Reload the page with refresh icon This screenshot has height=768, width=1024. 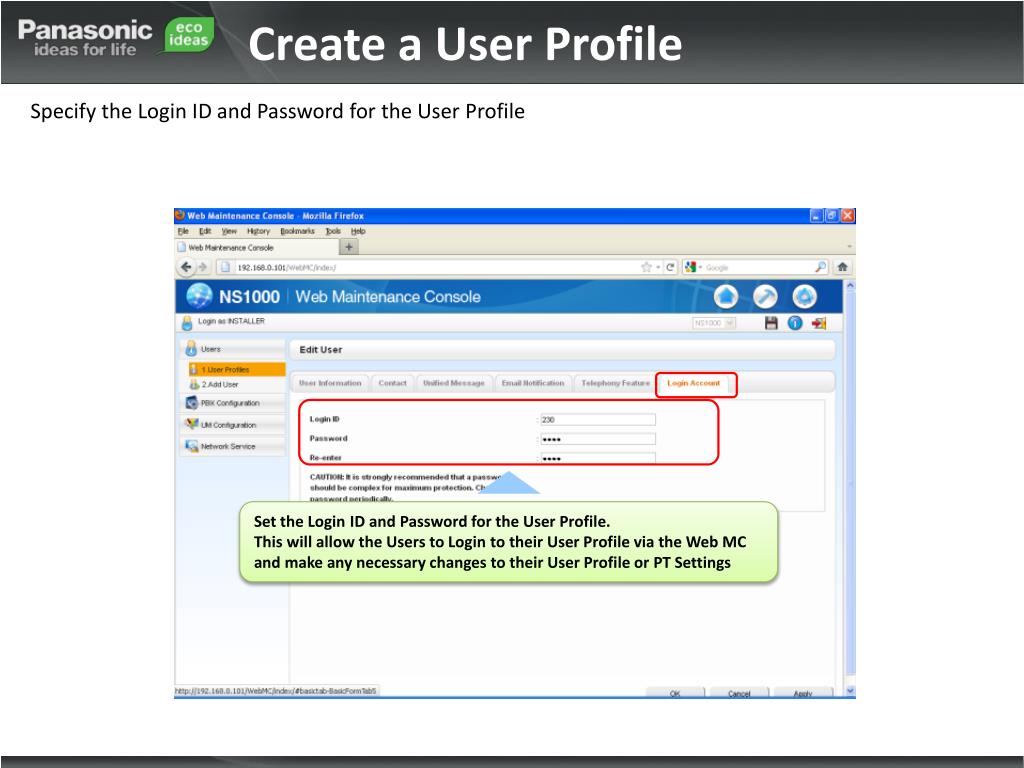[x=670, y=267]
